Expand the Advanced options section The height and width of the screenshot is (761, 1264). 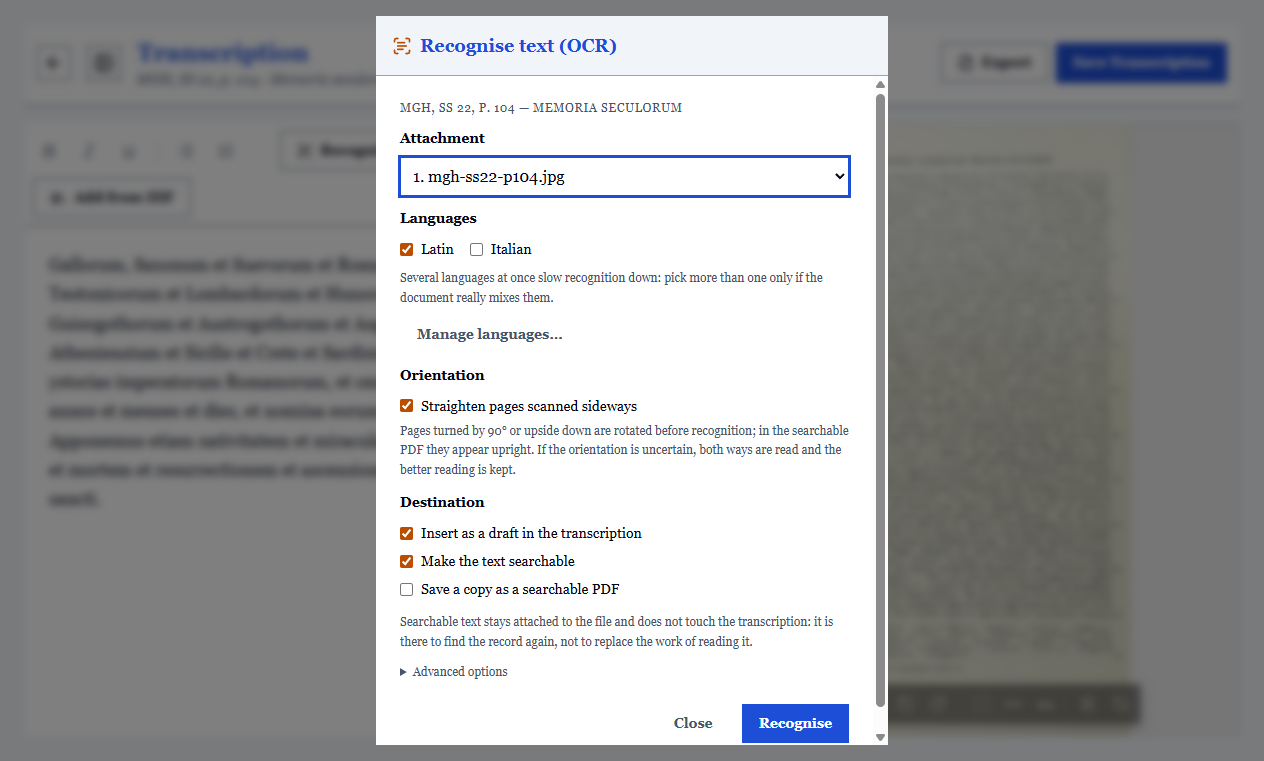point(454,671)
